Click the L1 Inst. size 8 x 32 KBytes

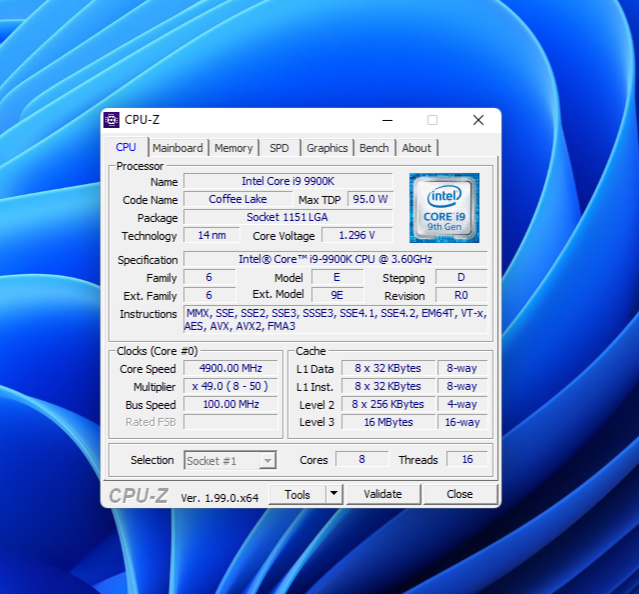388,386
